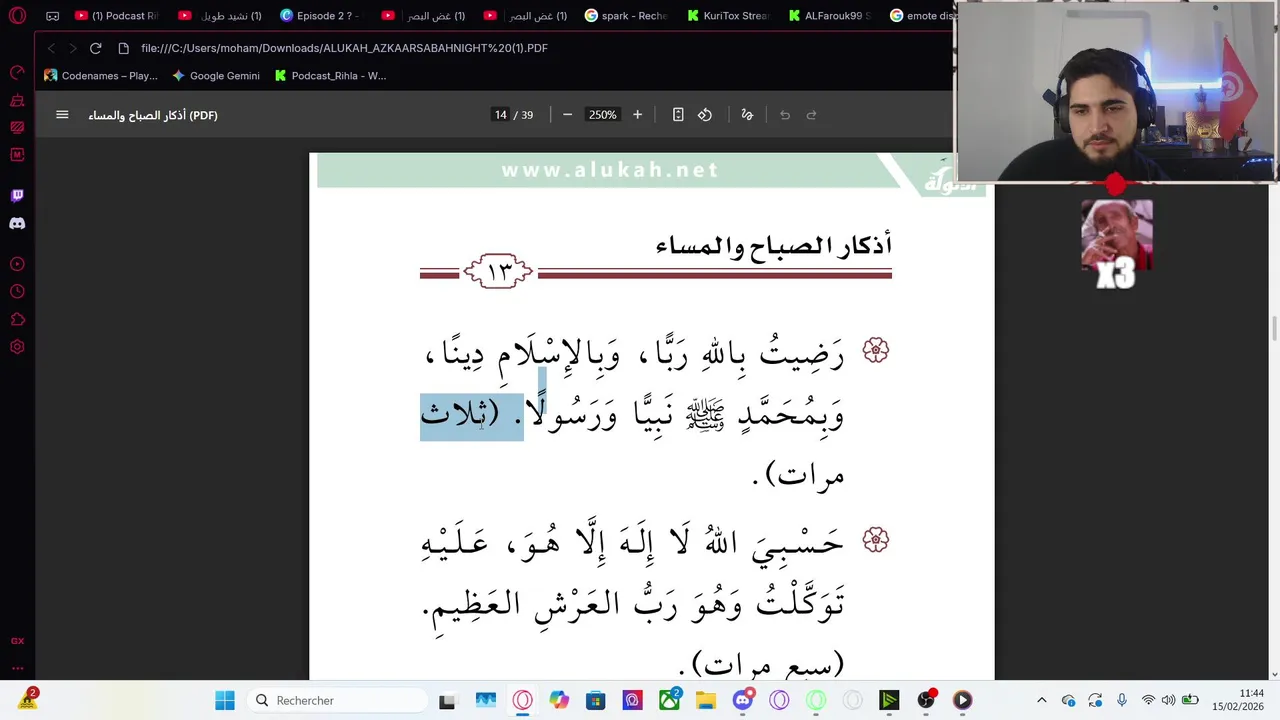This screenshot has height=720, width=1280.
Task: Switch to the نشيد طويل tab
Action: tap(220, 16)
